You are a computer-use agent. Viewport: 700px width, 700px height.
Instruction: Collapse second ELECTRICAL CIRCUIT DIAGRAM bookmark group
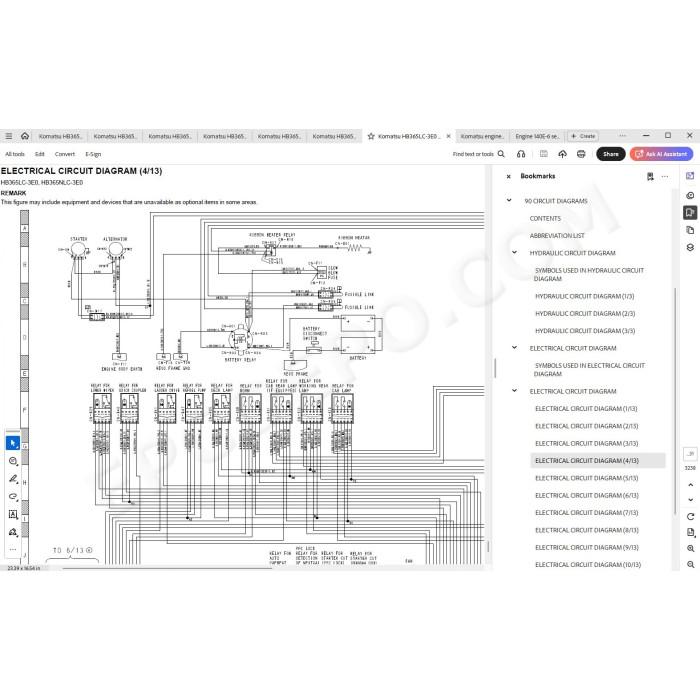coord(514,391)
